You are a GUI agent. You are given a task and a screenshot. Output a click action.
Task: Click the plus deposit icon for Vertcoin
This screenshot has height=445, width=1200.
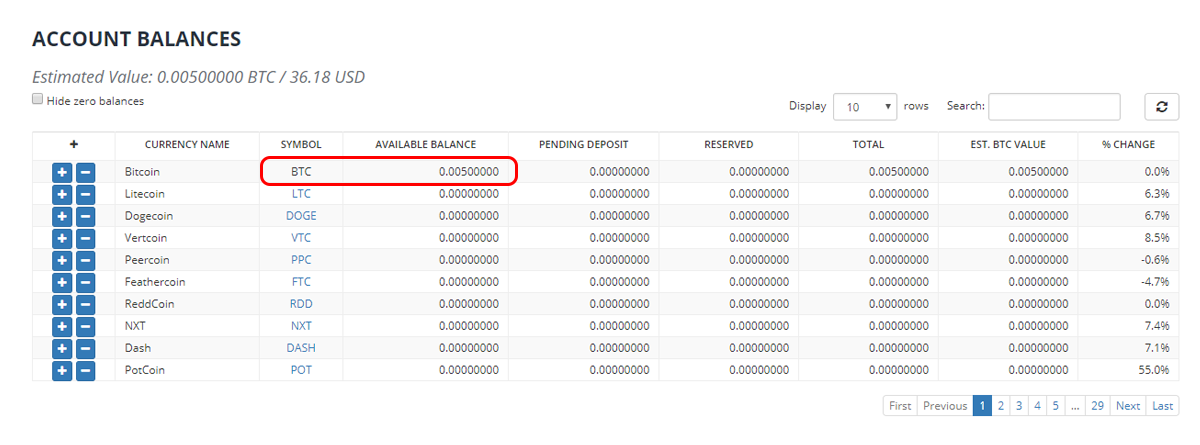[x=61, y=238]
